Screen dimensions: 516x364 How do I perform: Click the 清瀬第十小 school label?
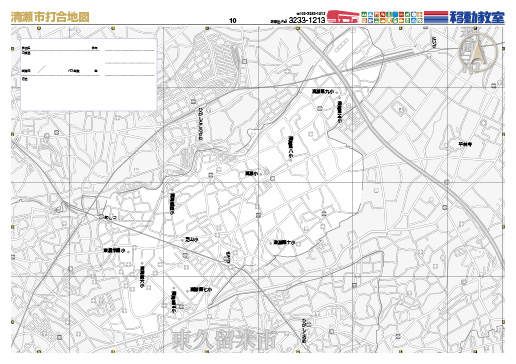[285, 242]
